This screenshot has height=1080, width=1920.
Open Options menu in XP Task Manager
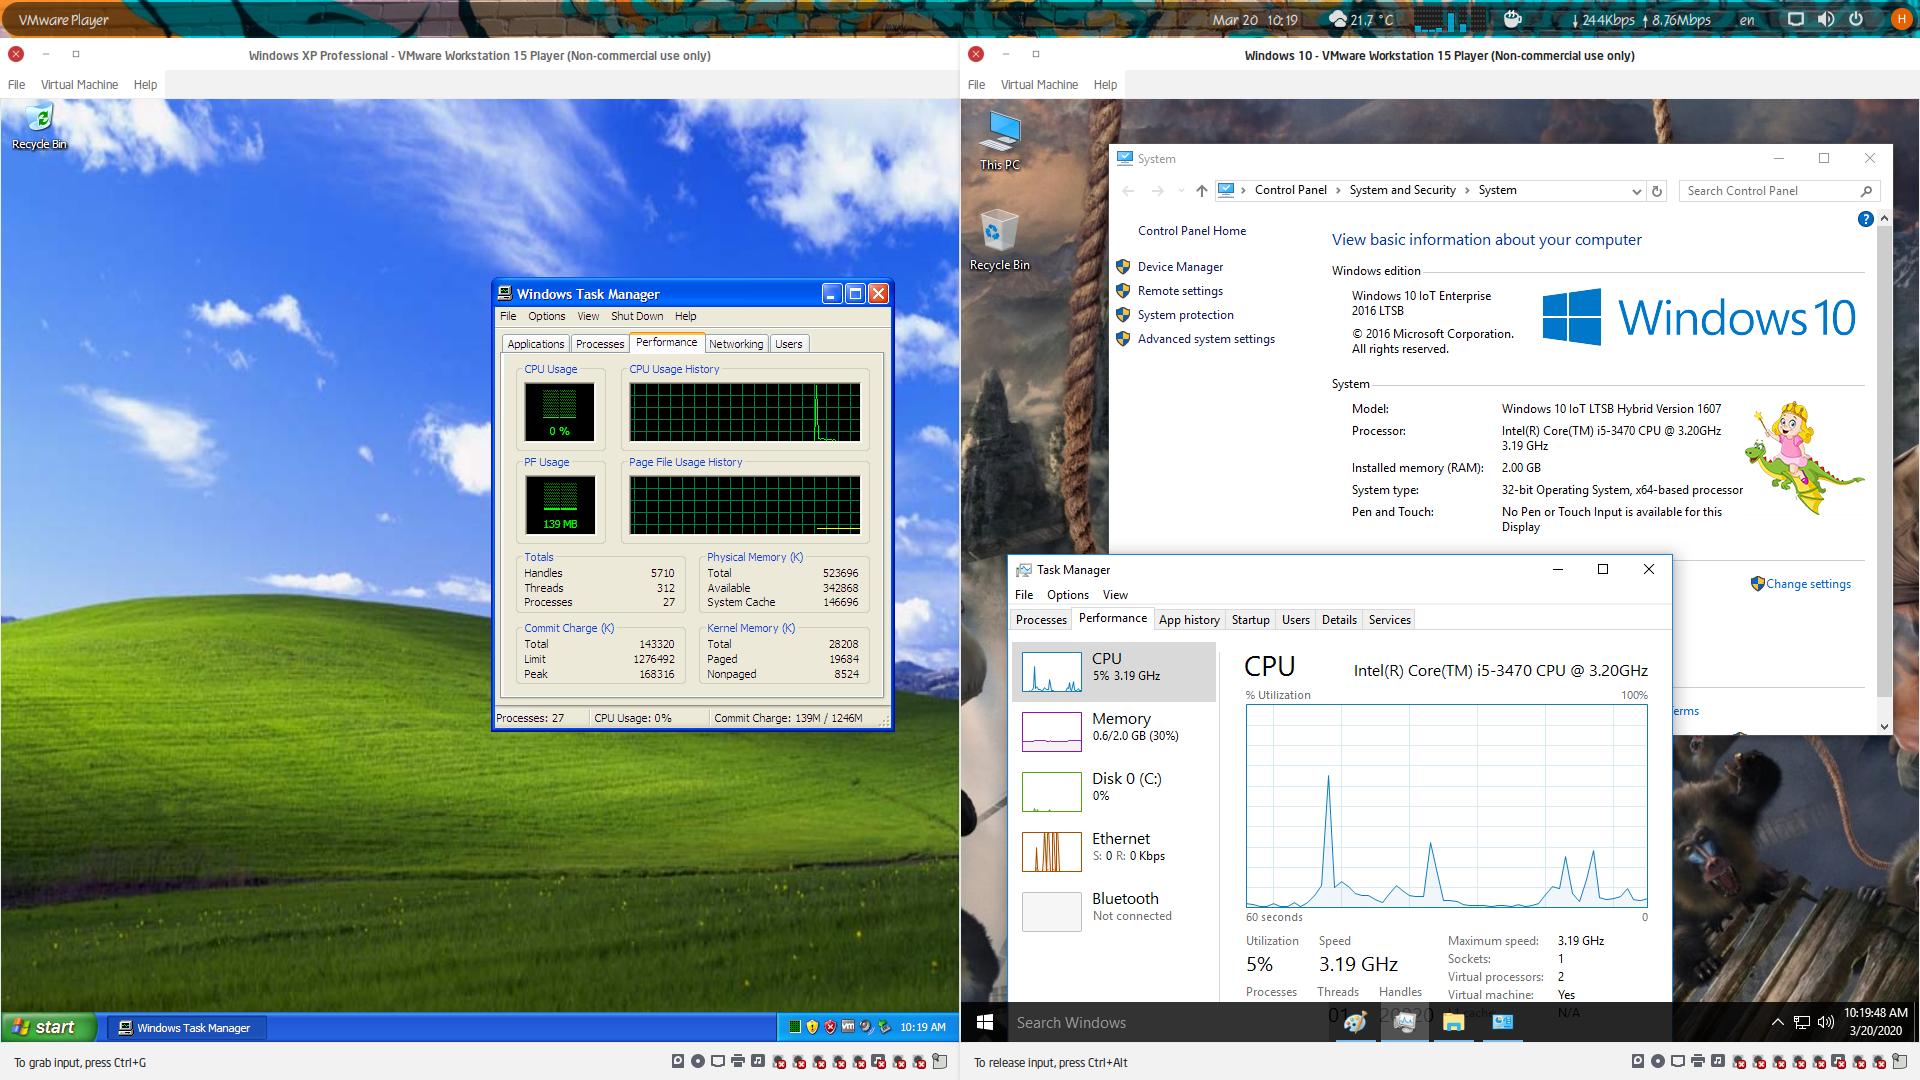click(547, 316)
